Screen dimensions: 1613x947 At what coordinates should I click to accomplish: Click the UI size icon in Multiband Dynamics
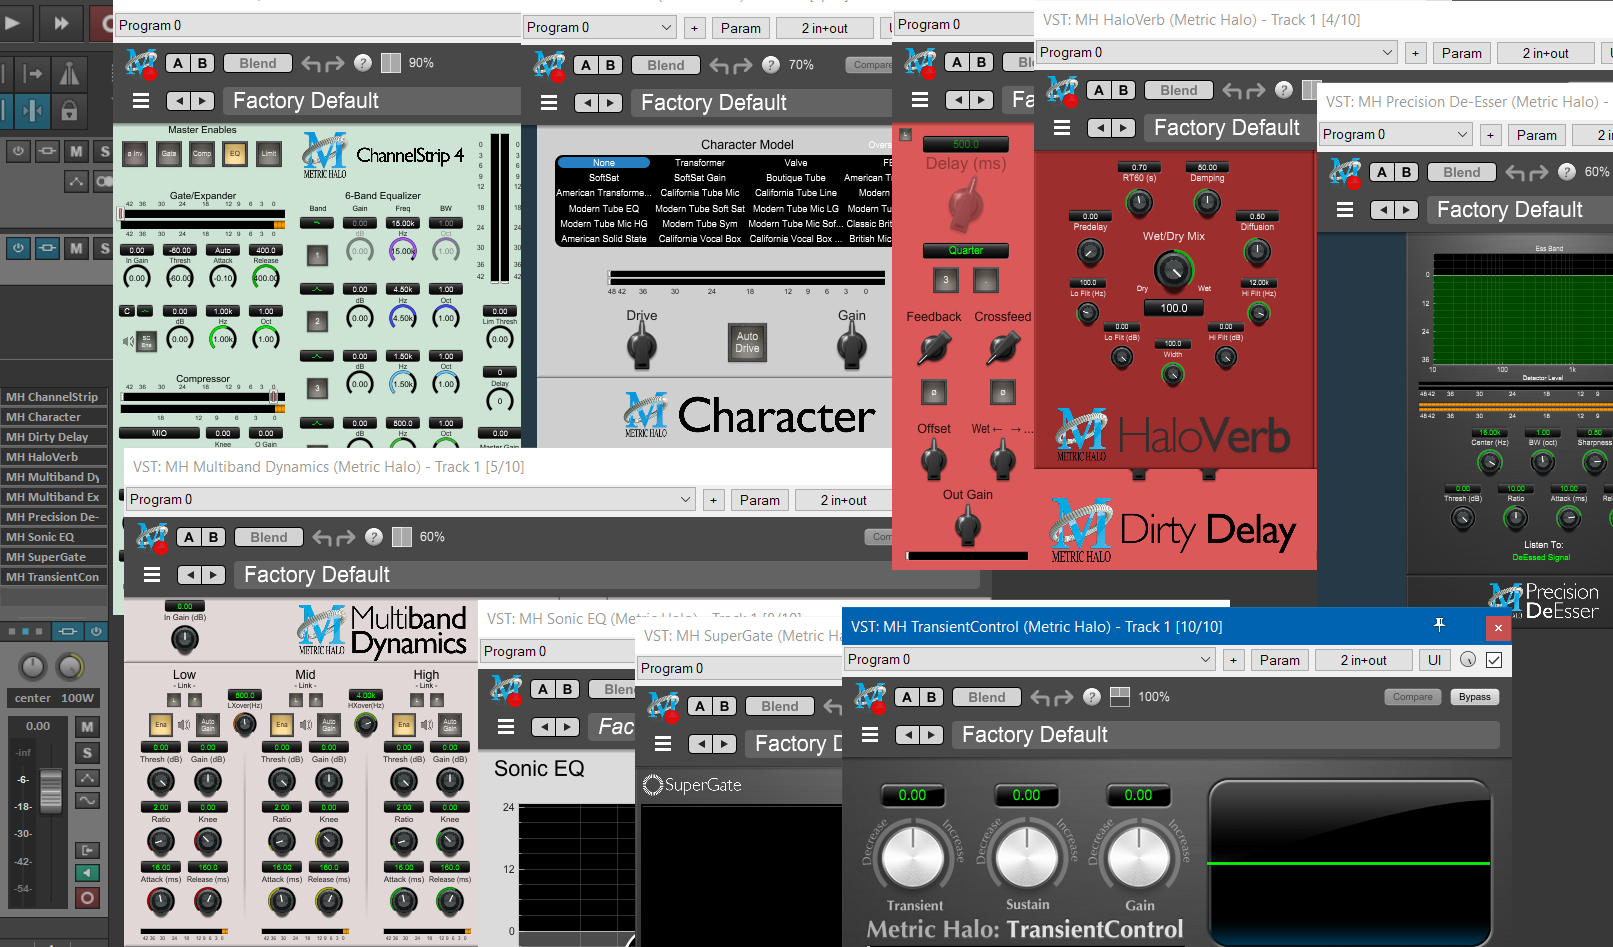[402, 537]
